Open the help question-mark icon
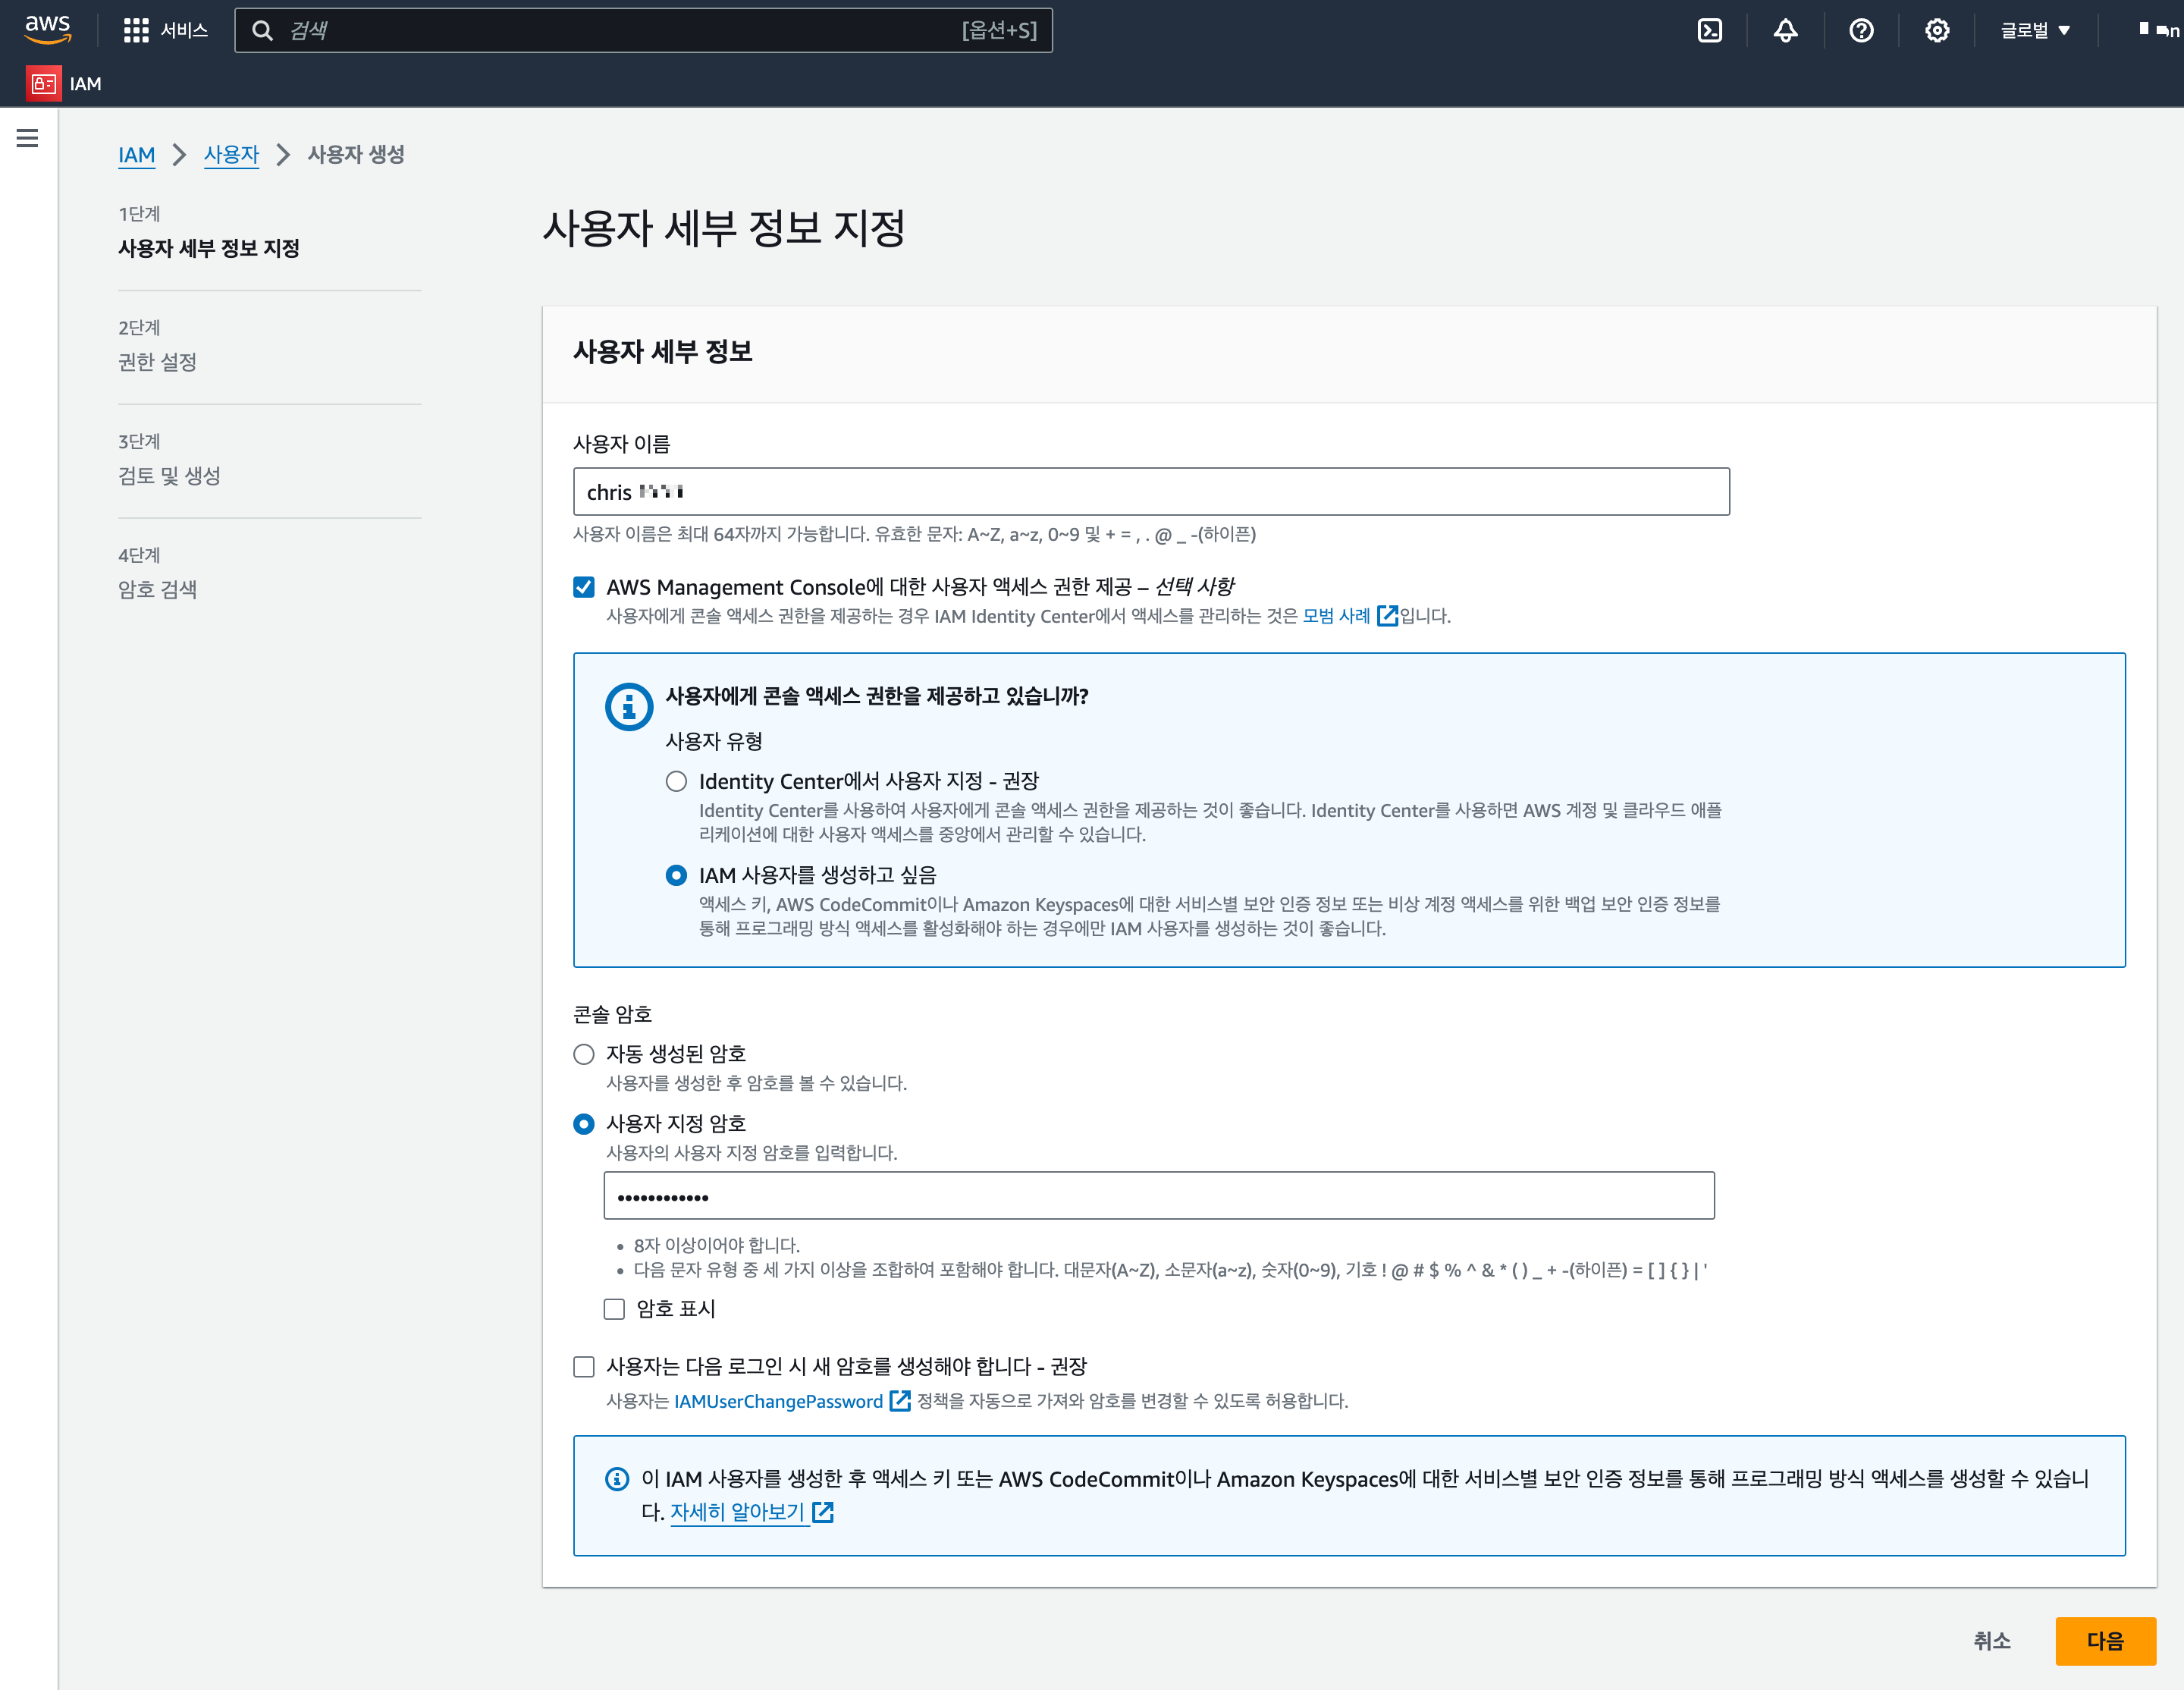Viewport: 2184px width, 1690px height. coord(1860,31)
